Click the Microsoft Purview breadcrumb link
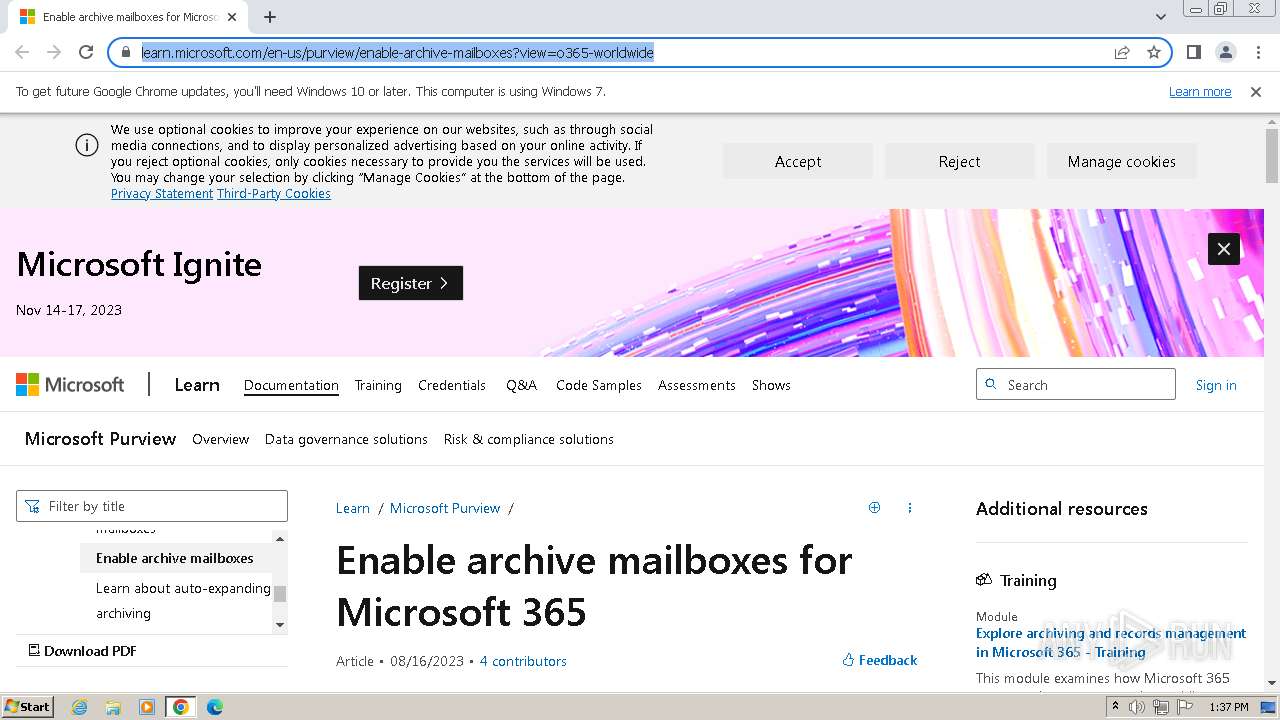This screenshot has width=1280, height=720. pyautogui.click(x=445, y=508)
